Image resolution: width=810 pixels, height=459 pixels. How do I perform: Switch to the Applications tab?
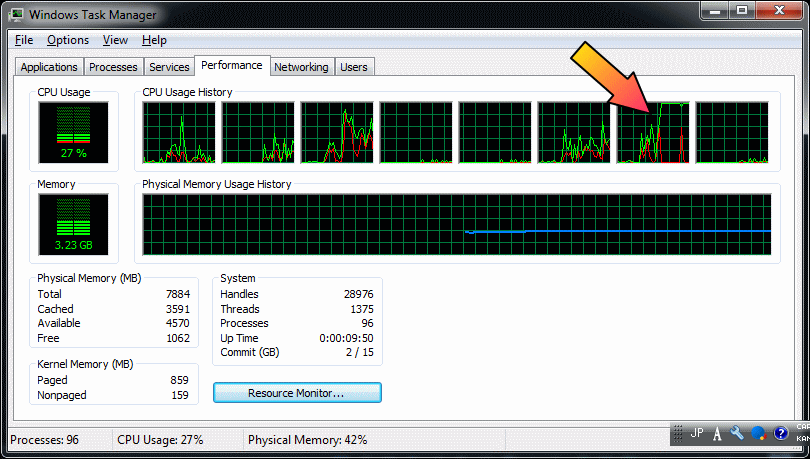tap(49, 67)
